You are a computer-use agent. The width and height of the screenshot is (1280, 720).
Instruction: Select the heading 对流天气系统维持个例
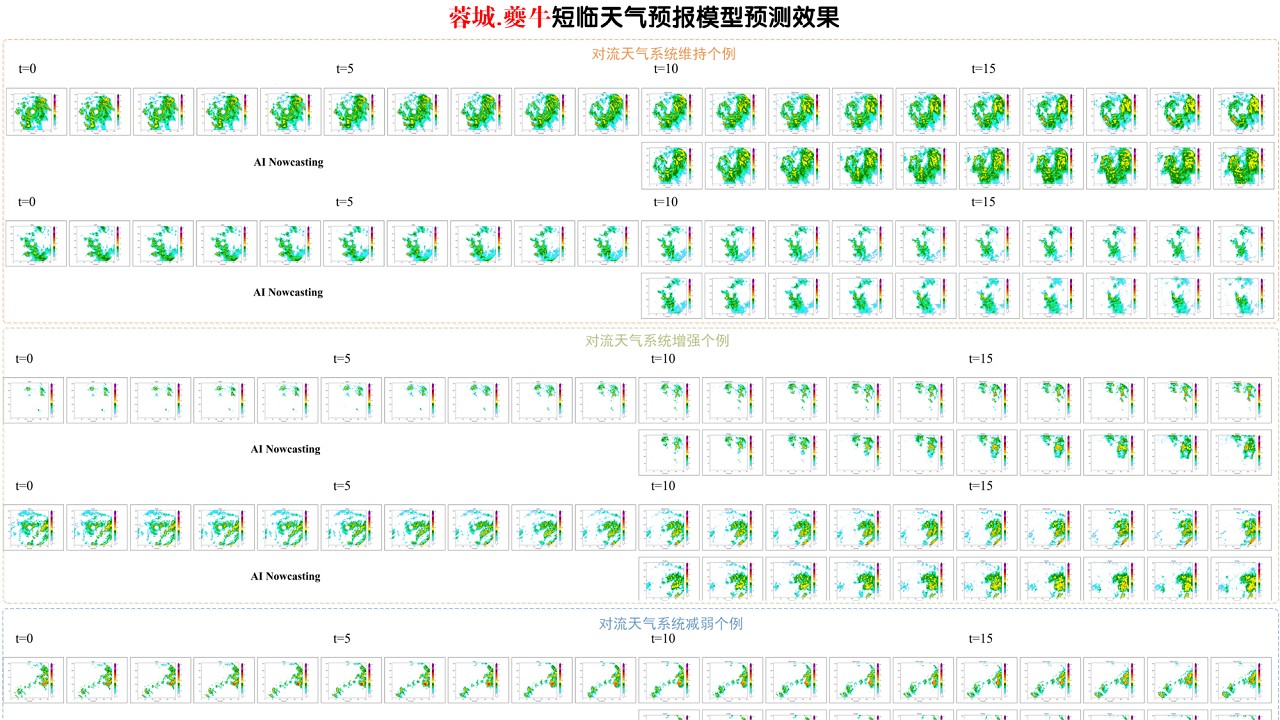[664, 54]
